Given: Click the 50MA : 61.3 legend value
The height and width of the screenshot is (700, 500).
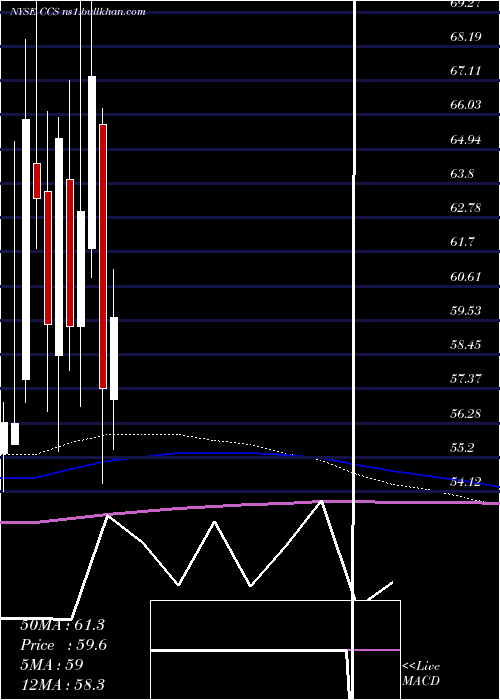Looking at the screenshot, I should pos(62,625).
